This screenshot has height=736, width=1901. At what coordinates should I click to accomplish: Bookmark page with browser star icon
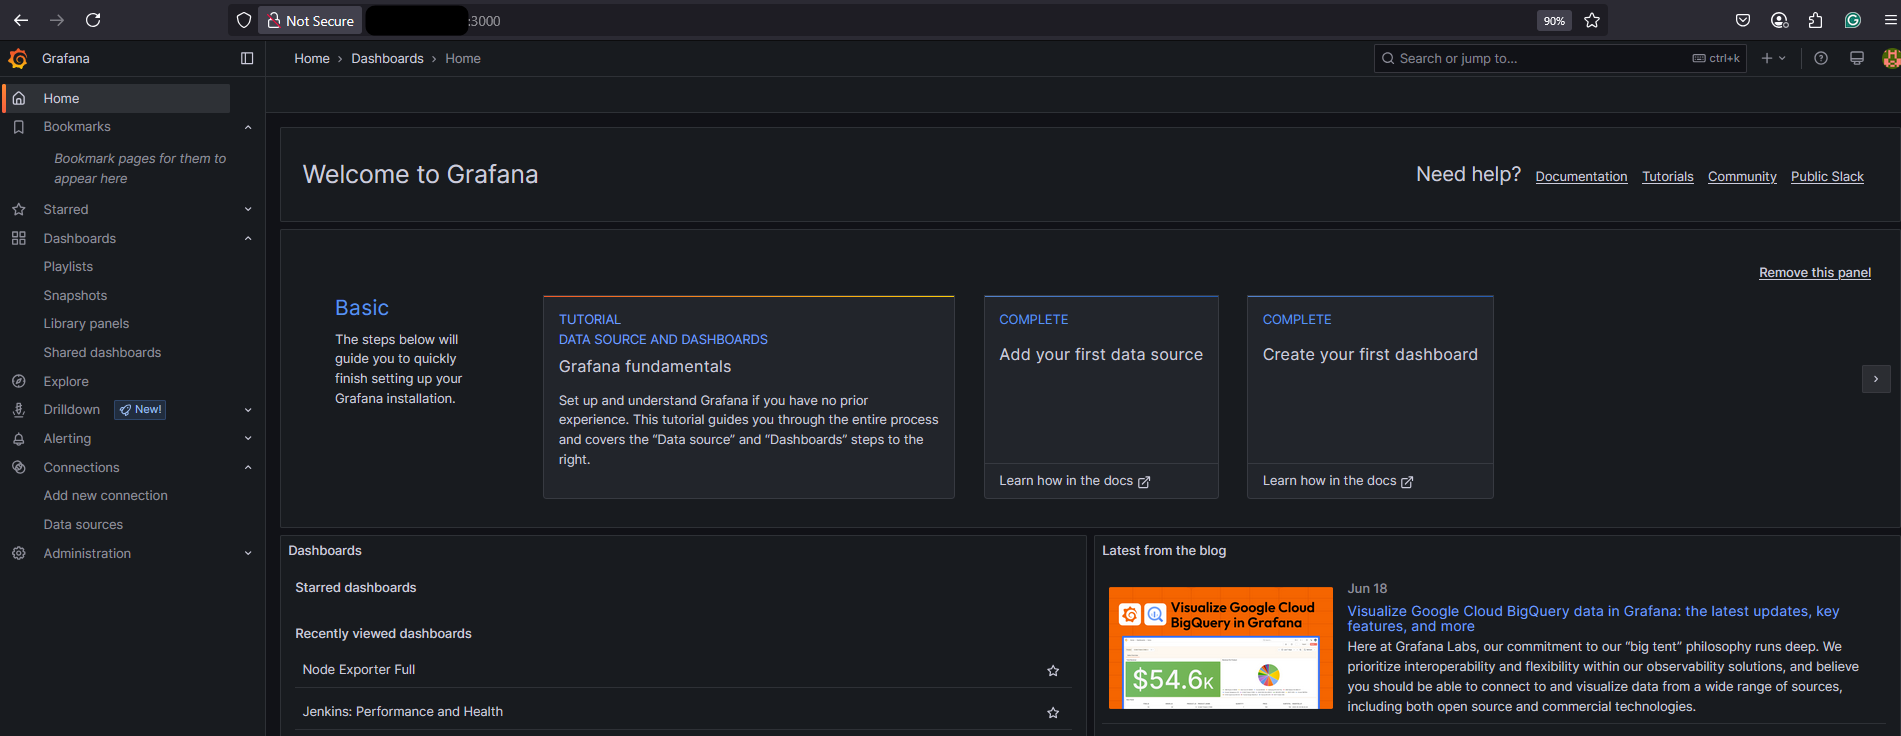point(1592,20)
